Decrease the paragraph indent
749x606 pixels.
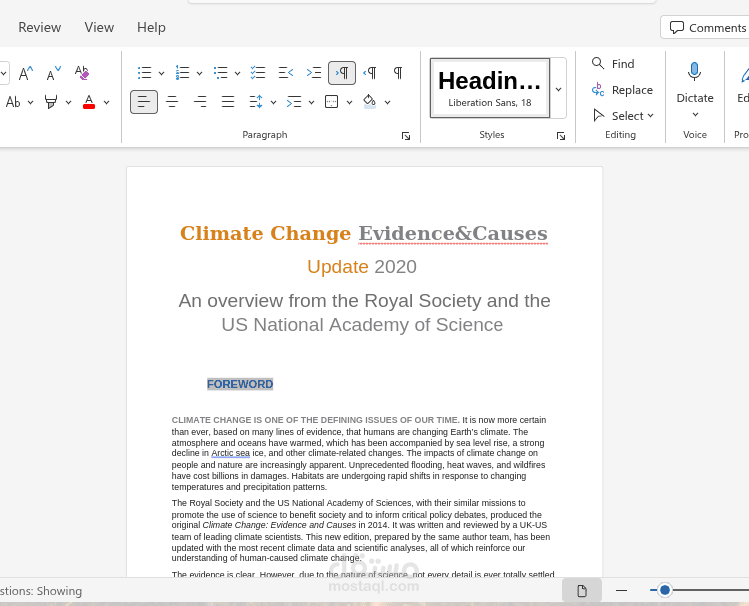(x=286, y=73)
